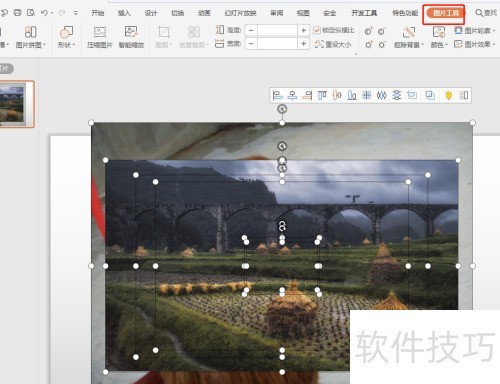Switch to the 设计 tab

point(151,13)
